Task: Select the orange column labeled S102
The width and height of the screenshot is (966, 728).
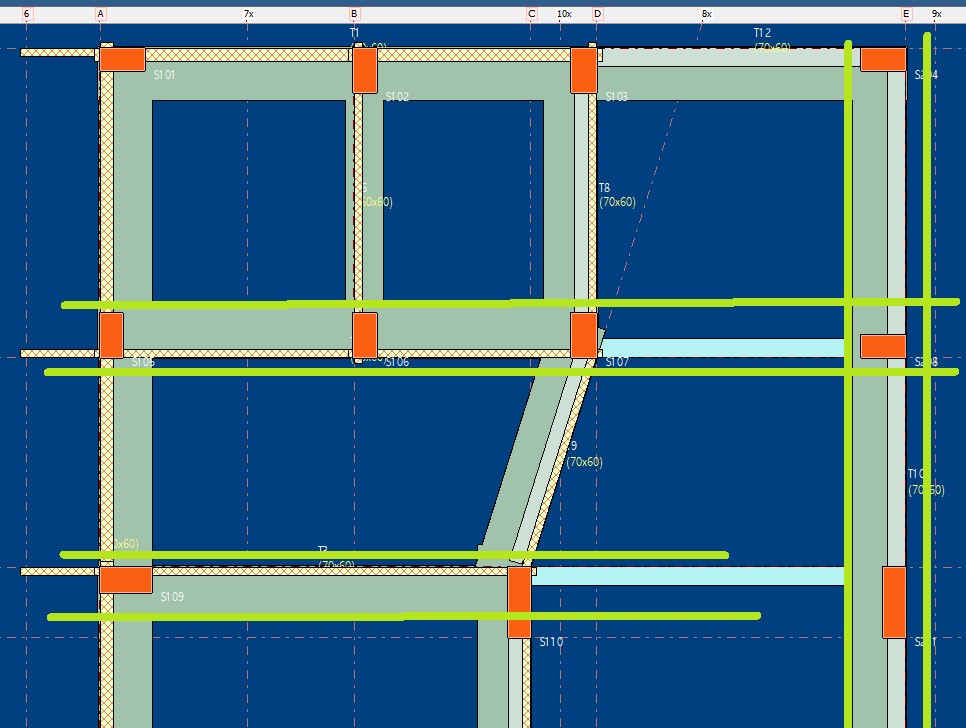Action: point(365,70)
